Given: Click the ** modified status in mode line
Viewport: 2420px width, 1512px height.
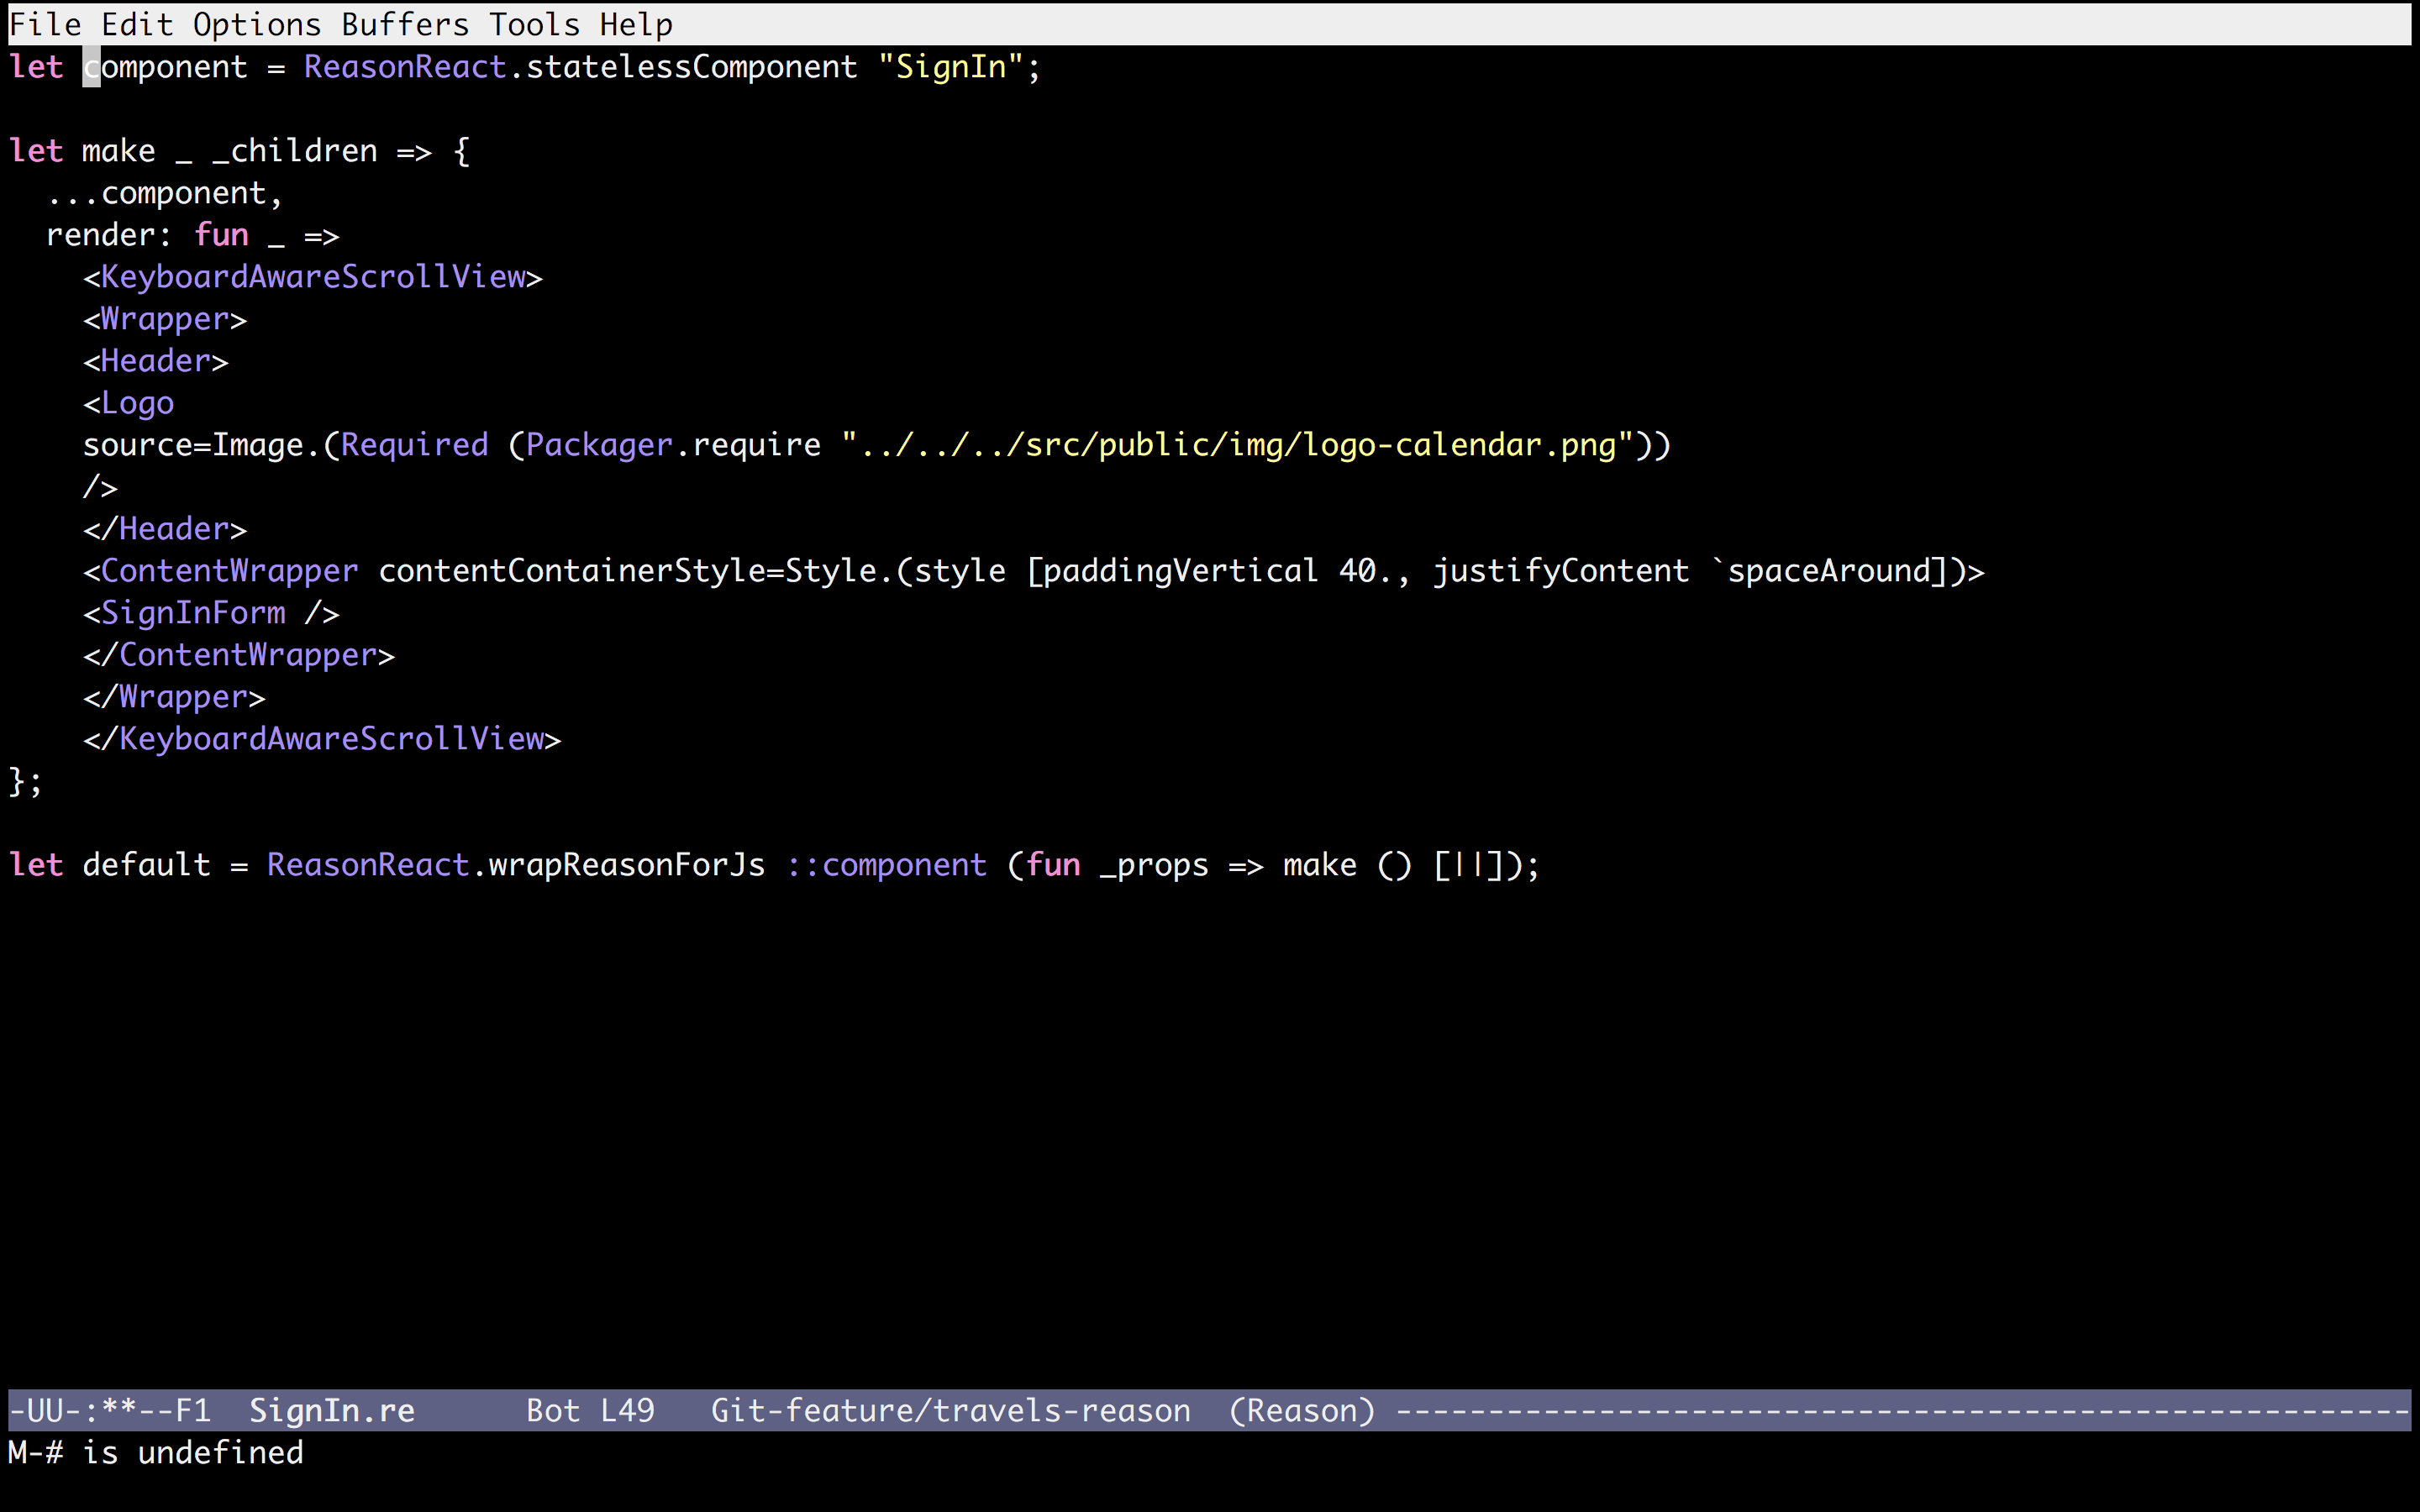Looking at the screenshot, I should point(118,1410).
